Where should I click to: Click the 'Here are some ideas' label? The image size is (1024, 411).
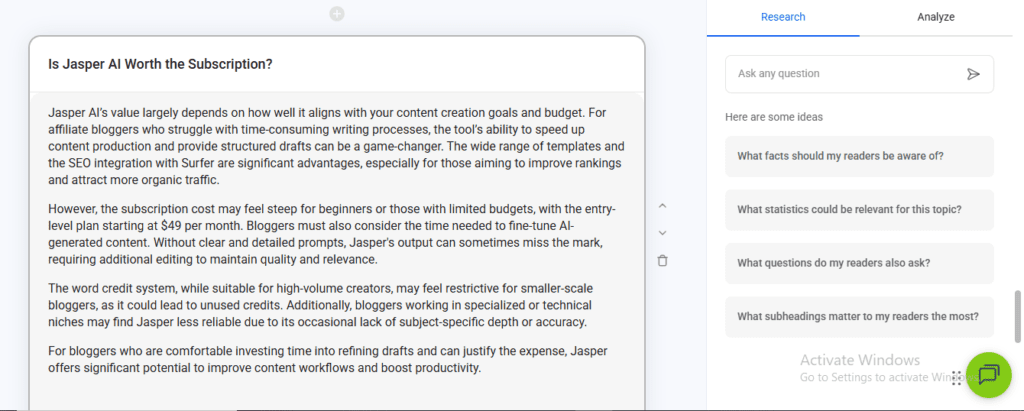[x=774, y=118]
